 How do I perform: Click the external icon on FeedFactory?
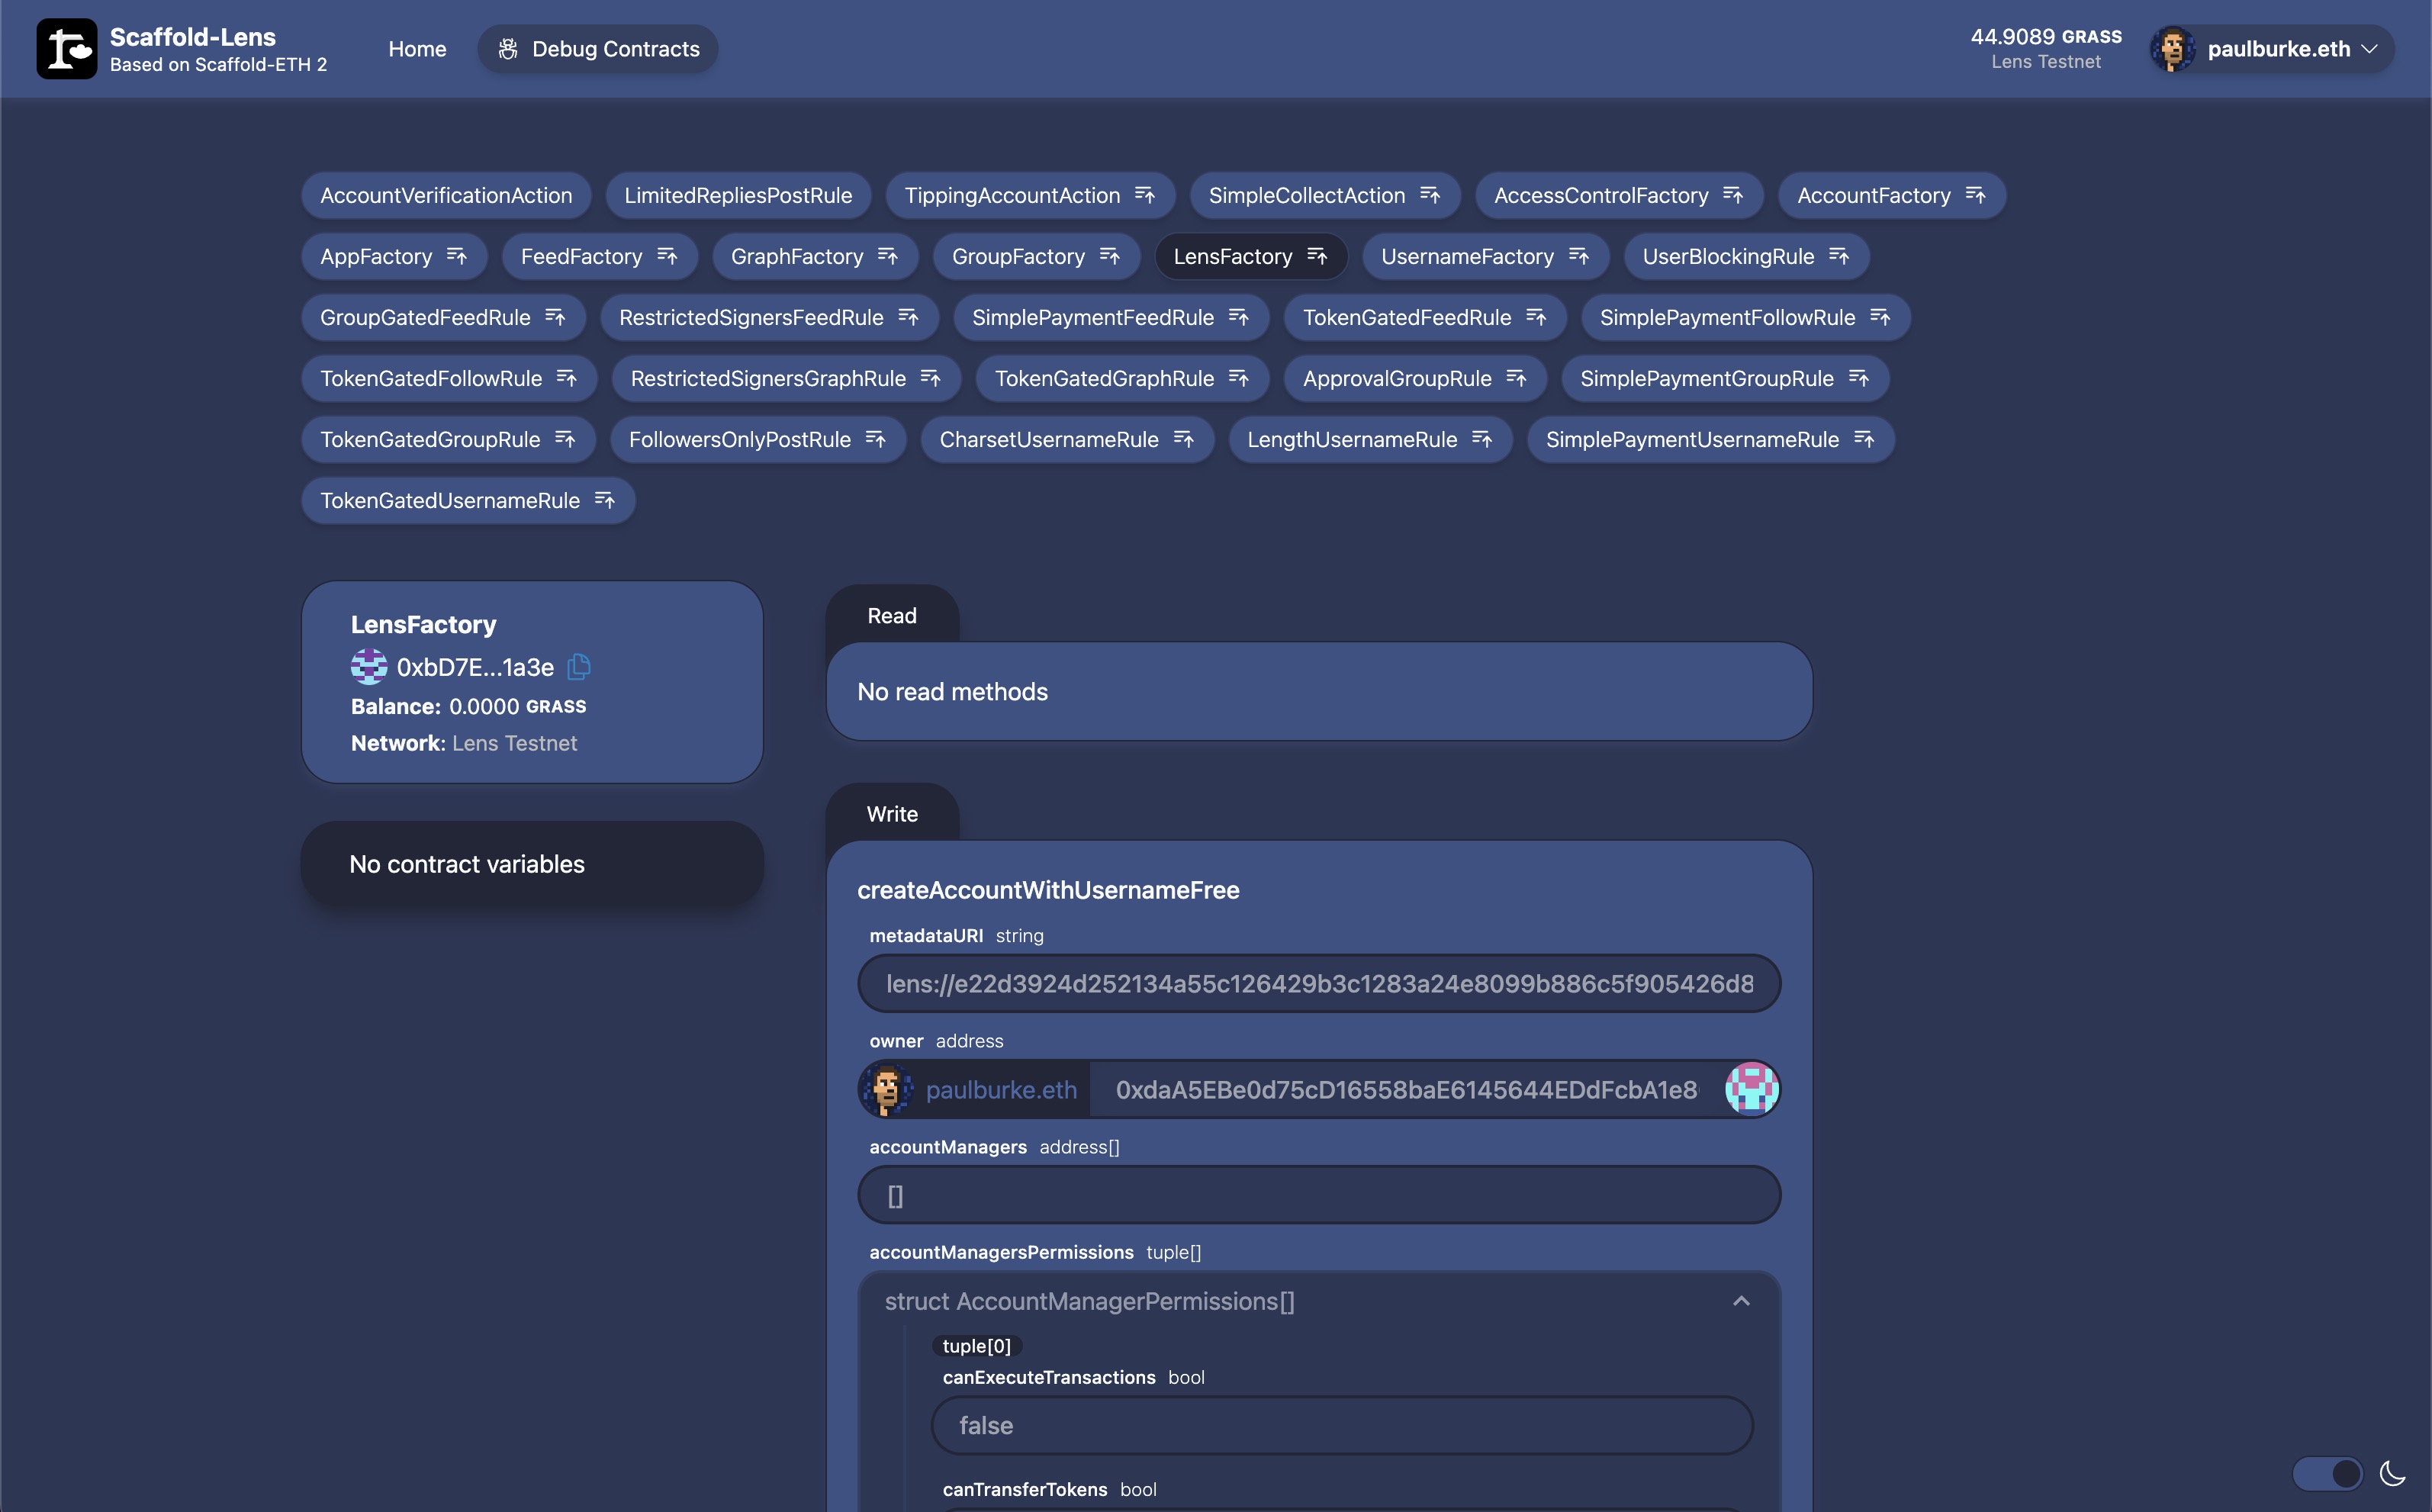667,256
